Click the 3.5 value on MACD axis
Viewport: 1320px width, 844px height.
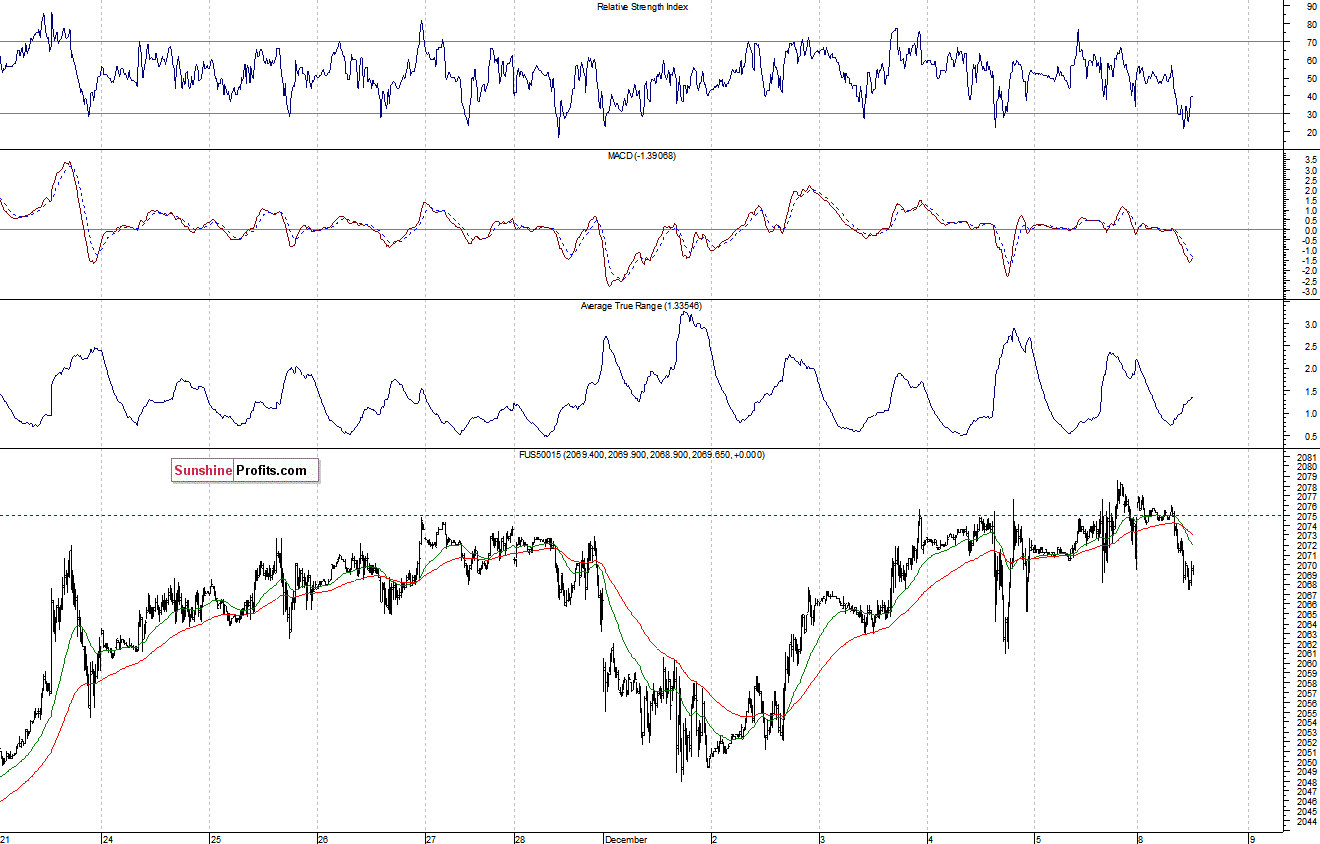[x=1311, y=159]
